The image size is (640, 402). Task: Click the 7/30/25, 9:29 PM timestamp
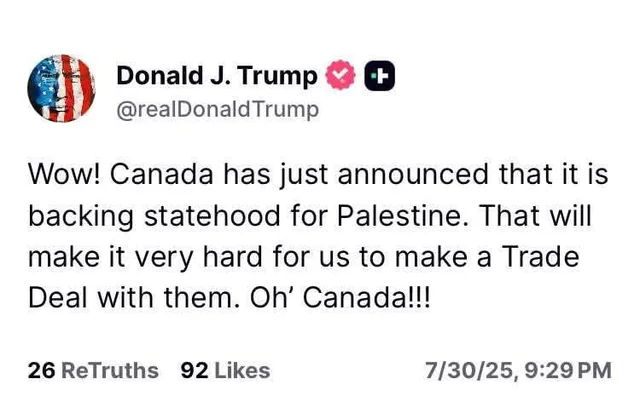[x=518, y=371]
